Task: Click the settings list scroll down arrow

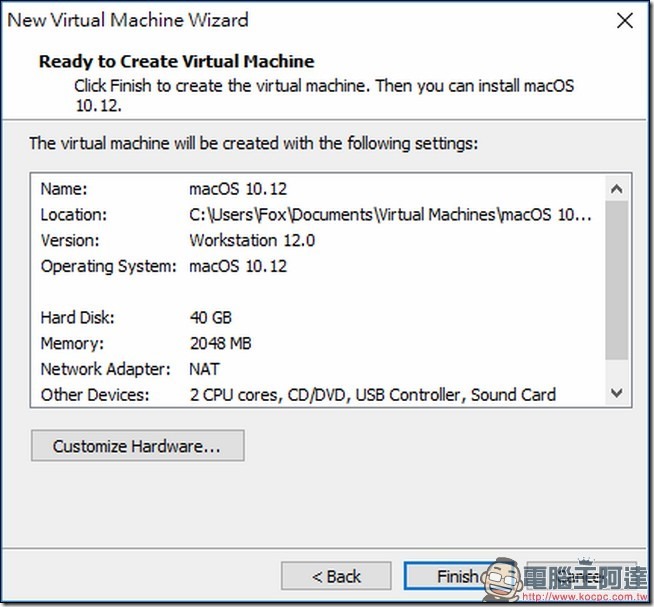Action: point(616,393)
